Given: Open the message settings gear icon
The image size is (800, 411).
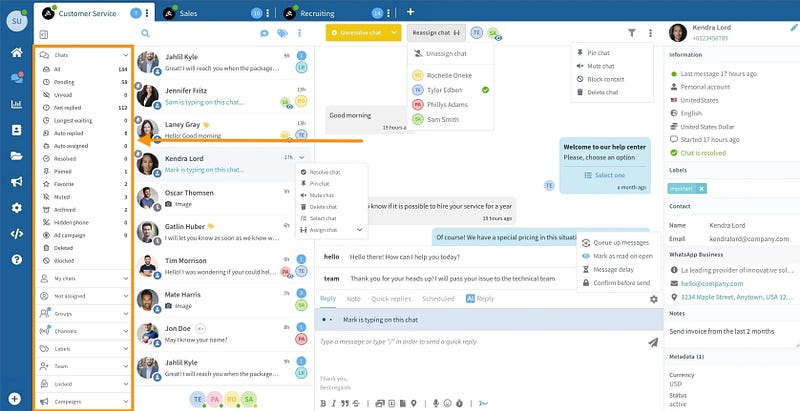Looking at the screenshot, I should point(653,299).
